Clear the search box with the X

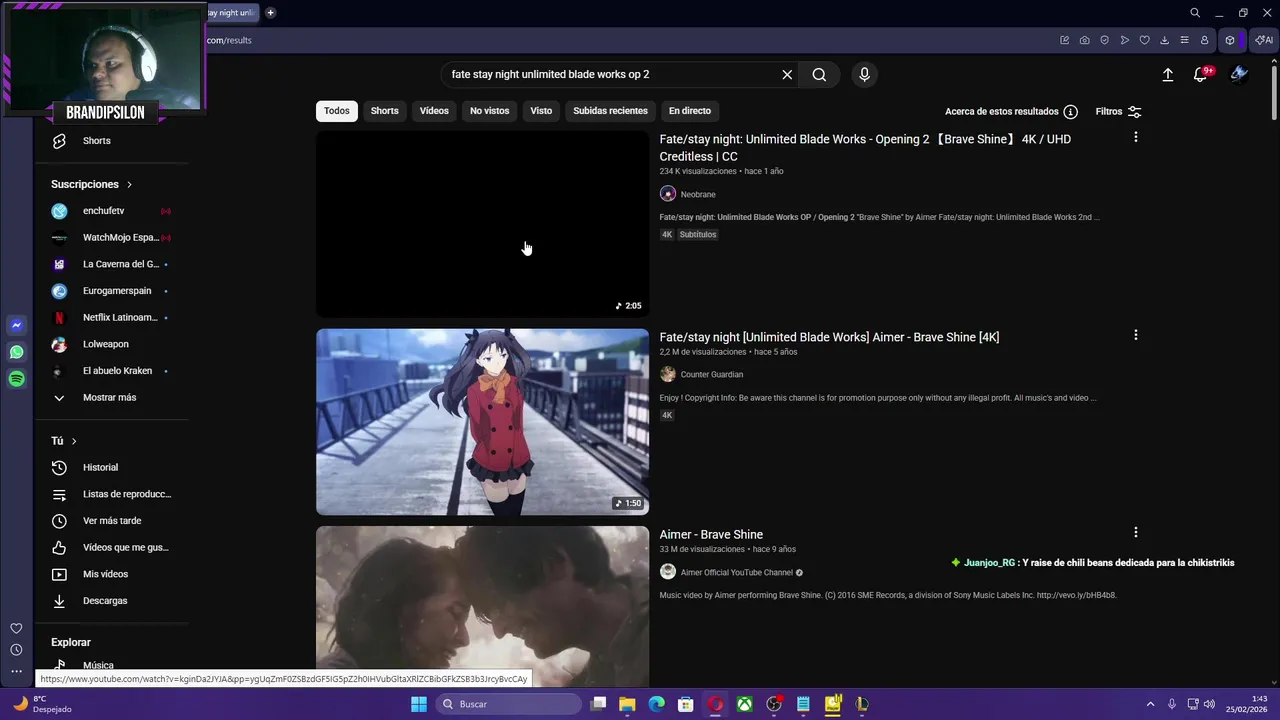click(787, 74)
